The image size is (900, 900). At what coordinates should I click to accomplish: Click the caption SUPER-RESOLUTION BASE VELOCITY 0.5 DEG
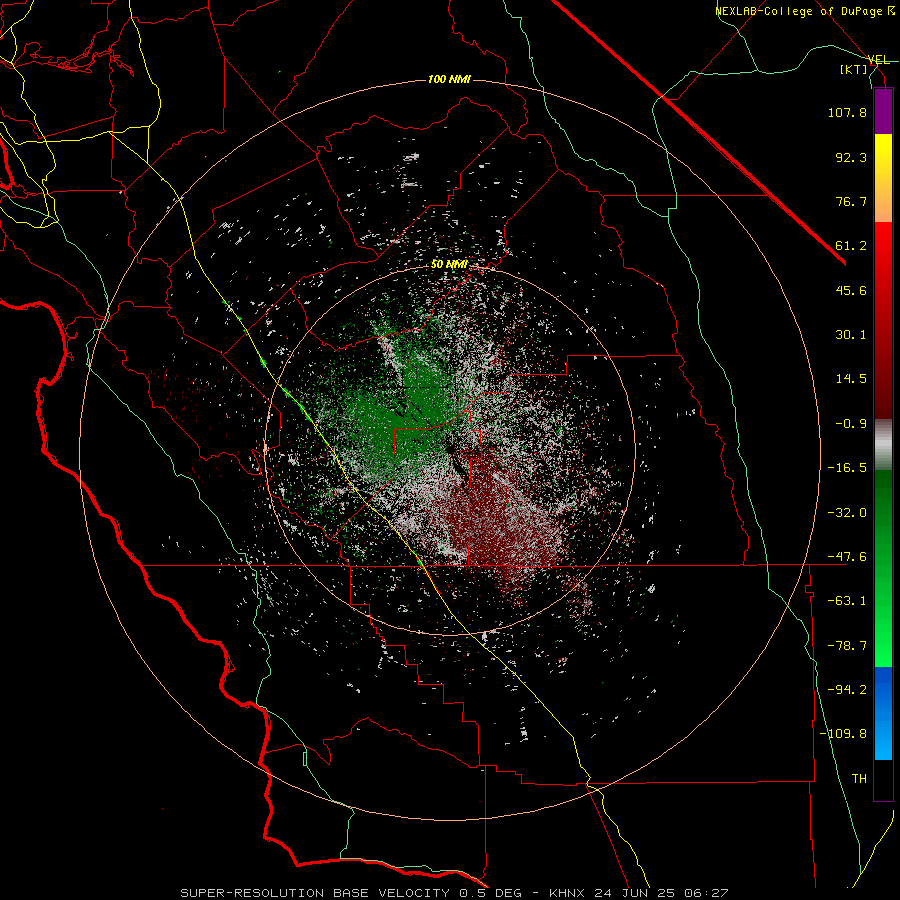(351, 893)
